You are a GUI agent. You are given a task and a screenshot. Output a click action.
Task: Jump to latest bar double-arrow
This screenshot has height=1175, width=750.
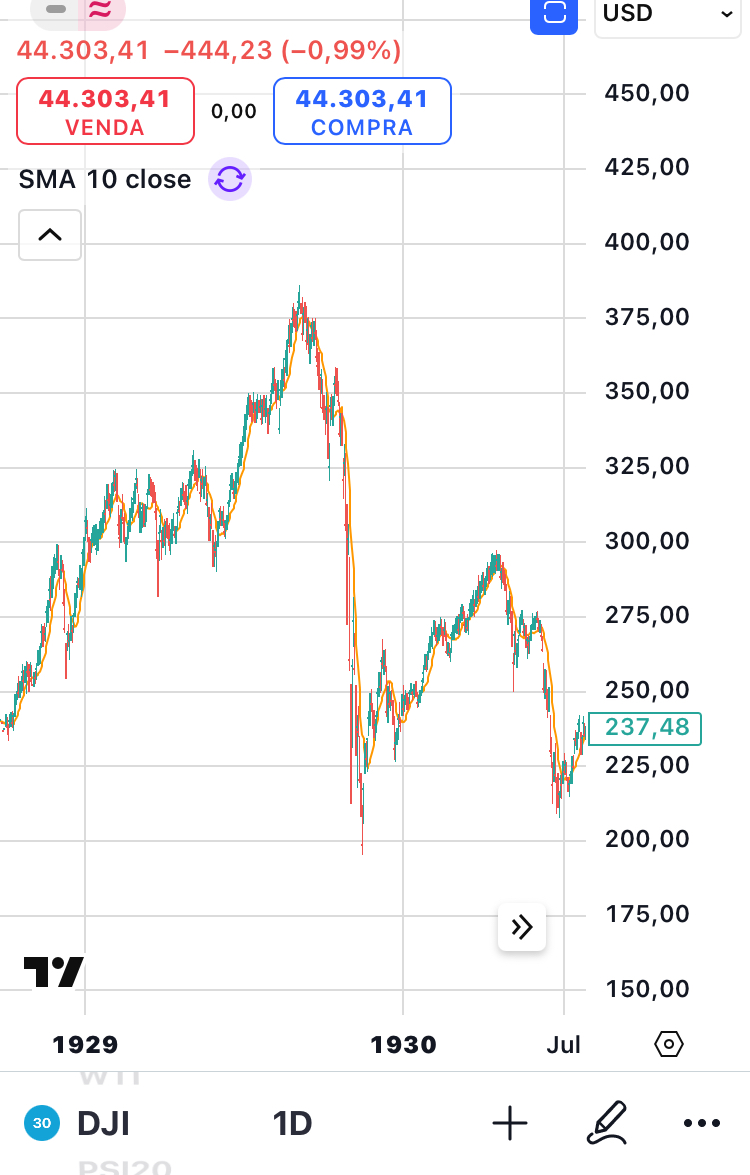coord(522,927)
